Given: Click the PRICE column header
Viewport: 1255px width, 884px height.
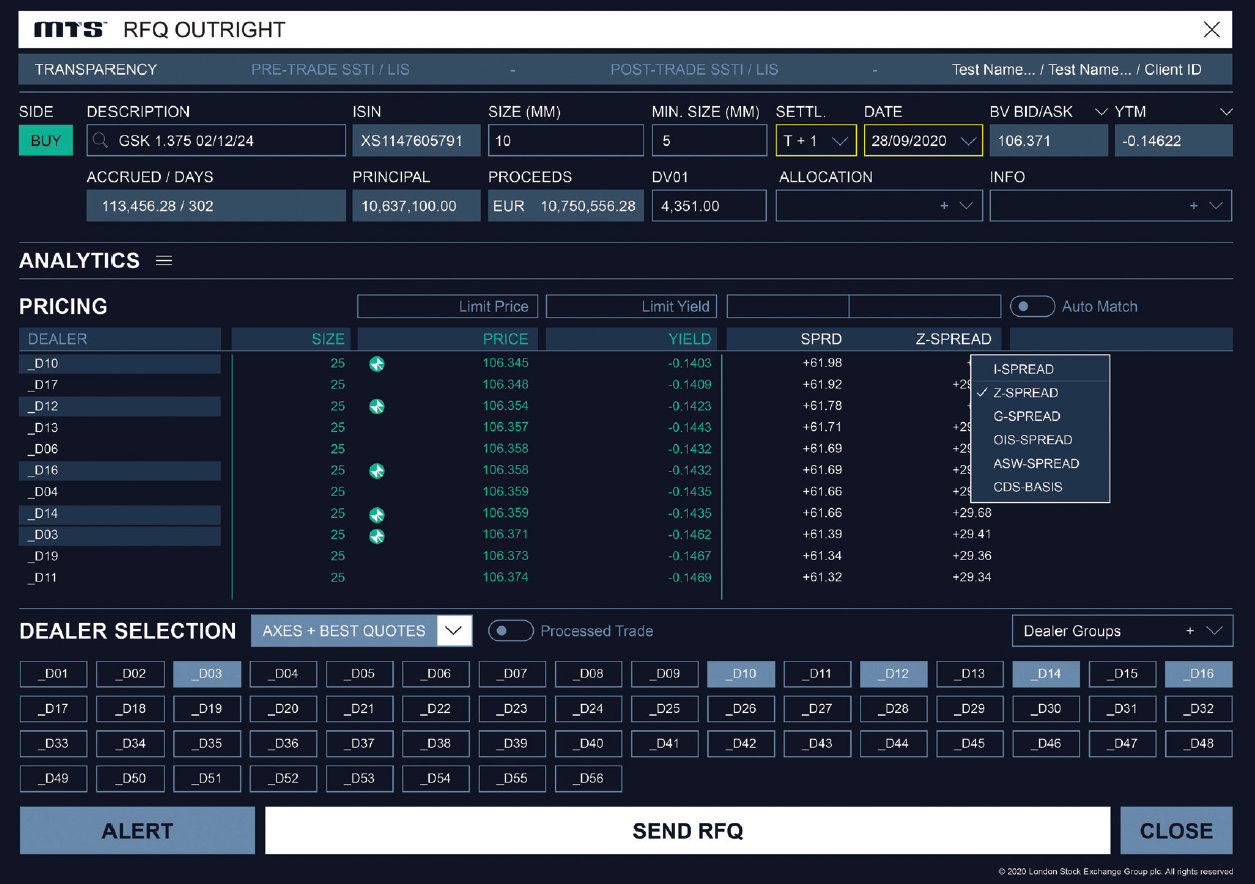Looking at the screenshot, I should coord(448,339).
